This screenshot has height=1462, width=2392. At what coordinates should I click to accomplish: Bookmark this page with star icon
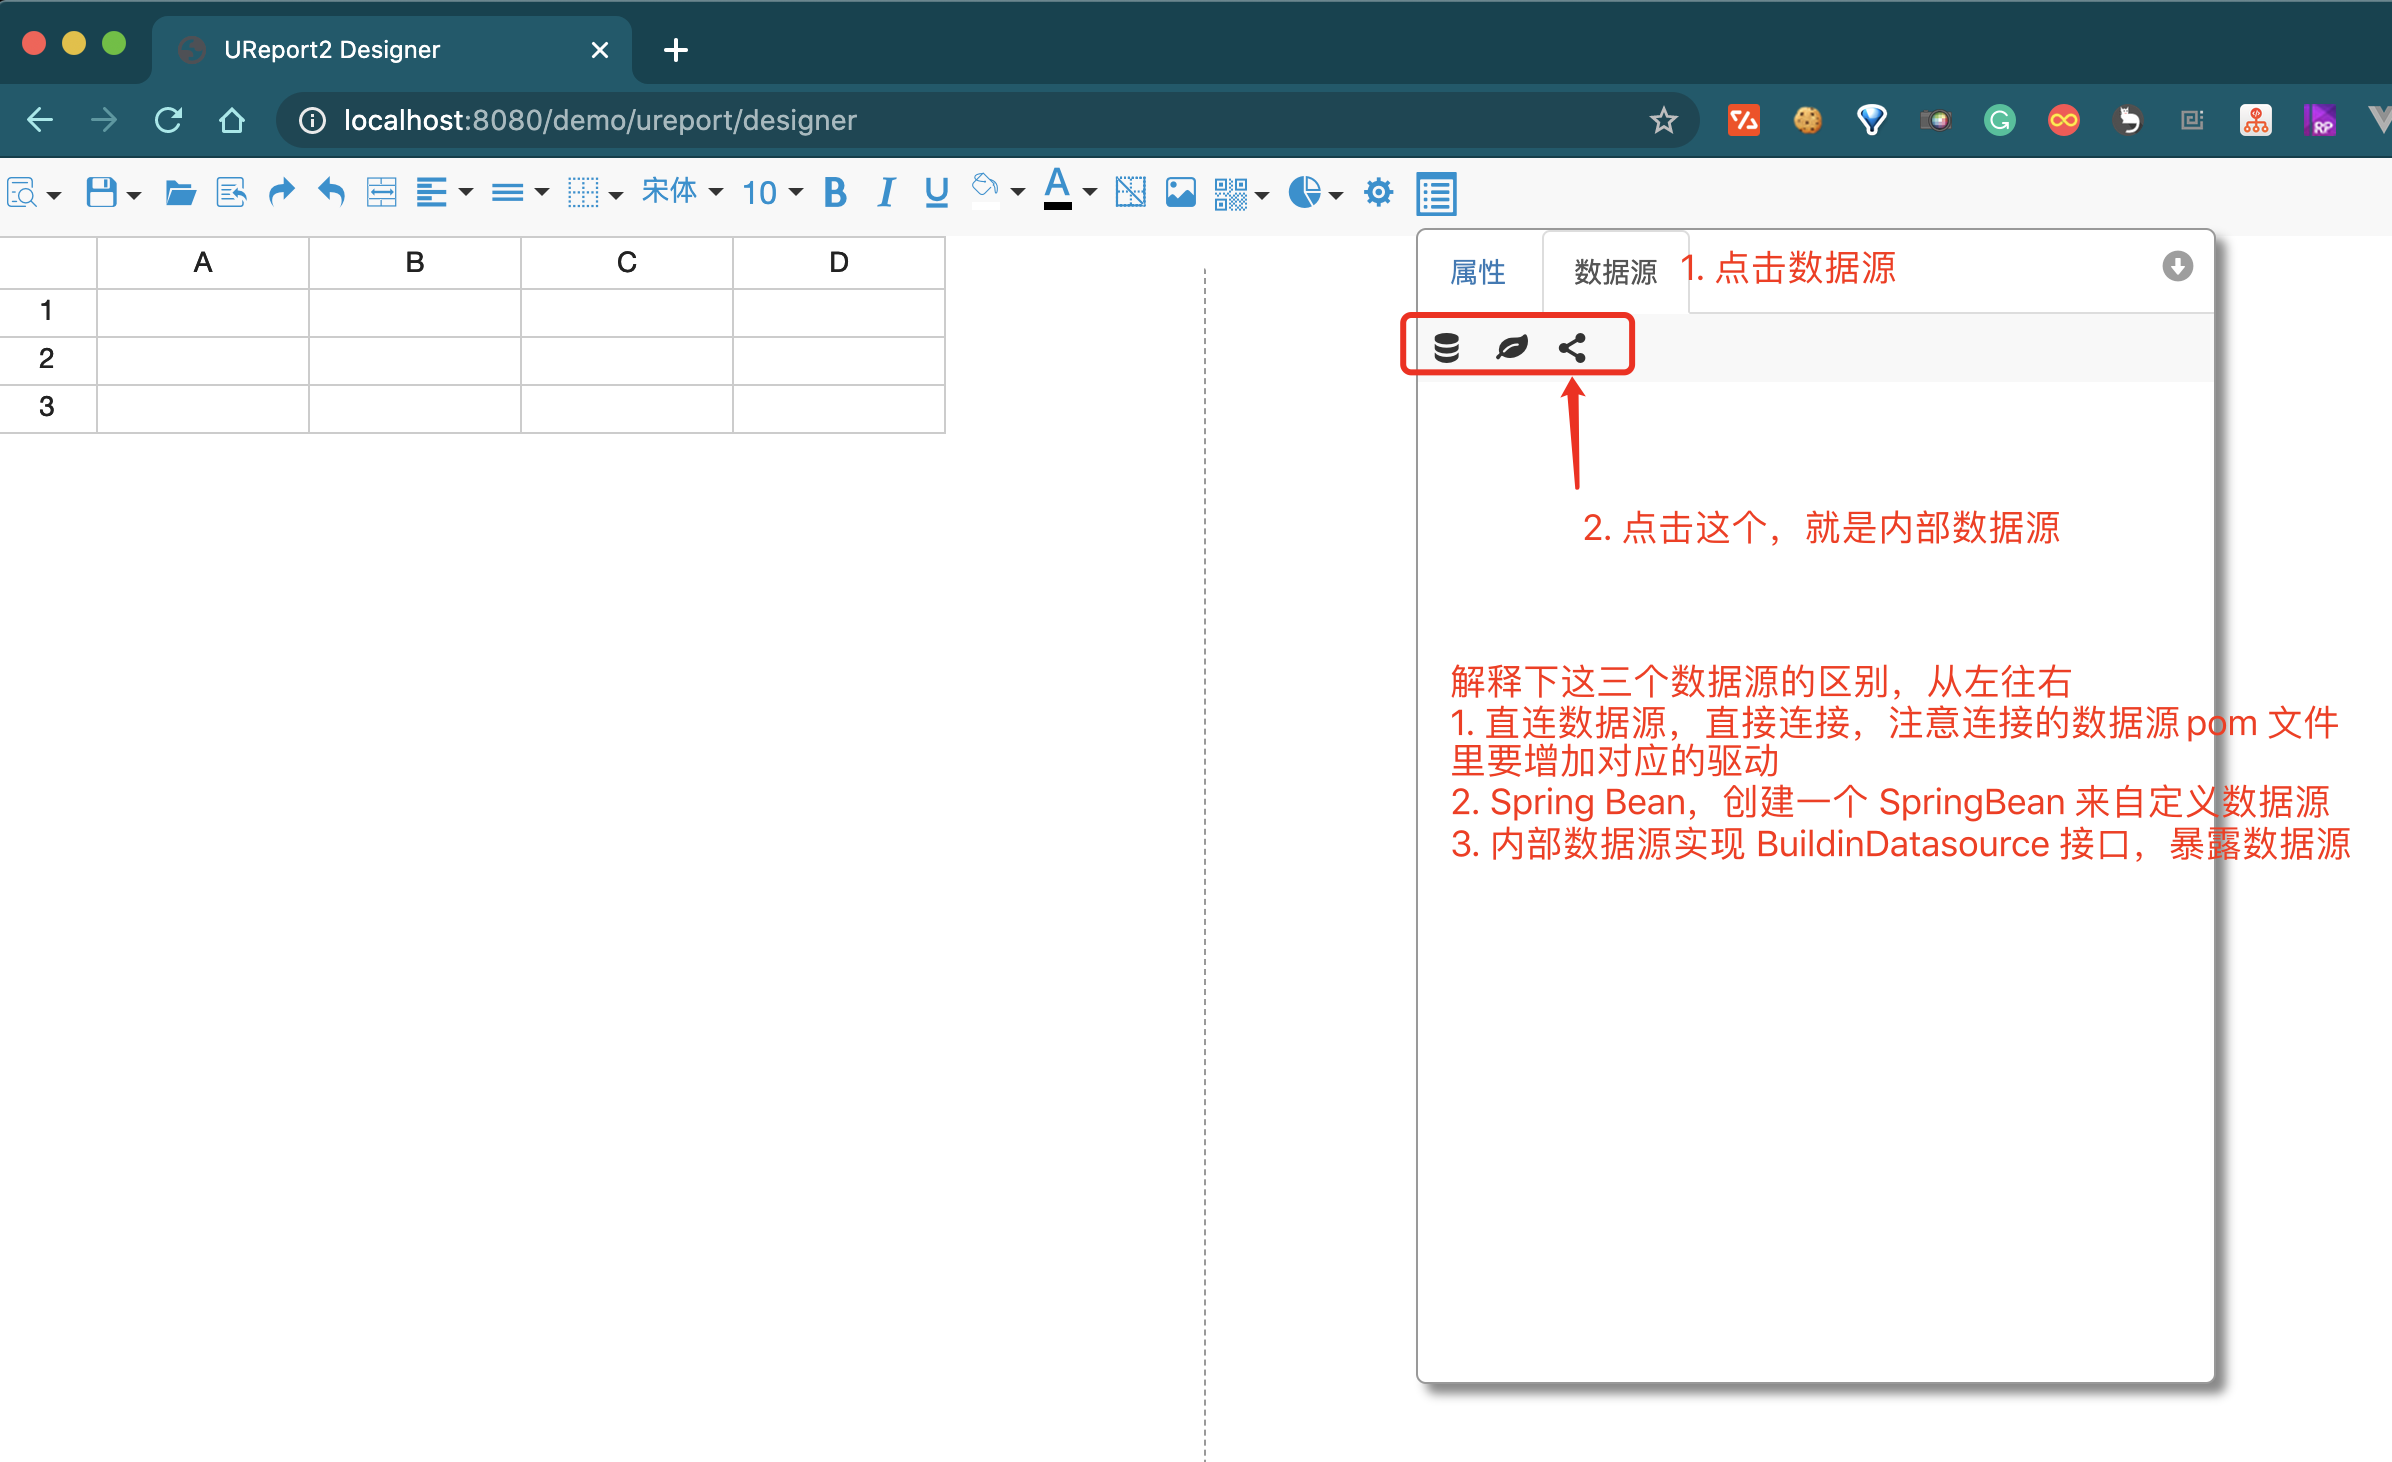click(1663, 120)
